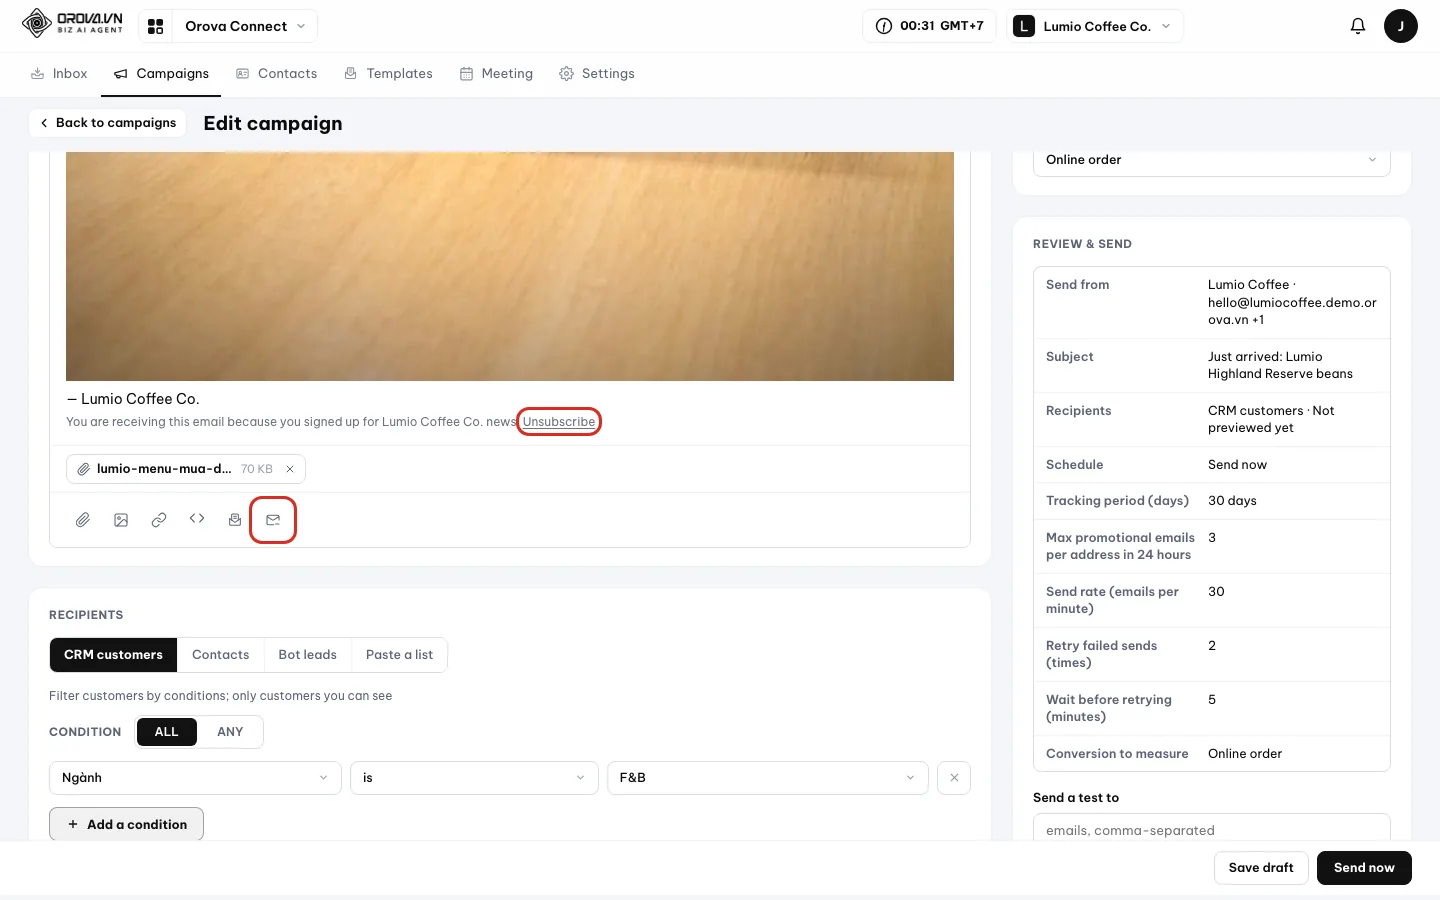
Task: Click the unsubscribe envelope icon in toolbar
Action: [273, 520]
